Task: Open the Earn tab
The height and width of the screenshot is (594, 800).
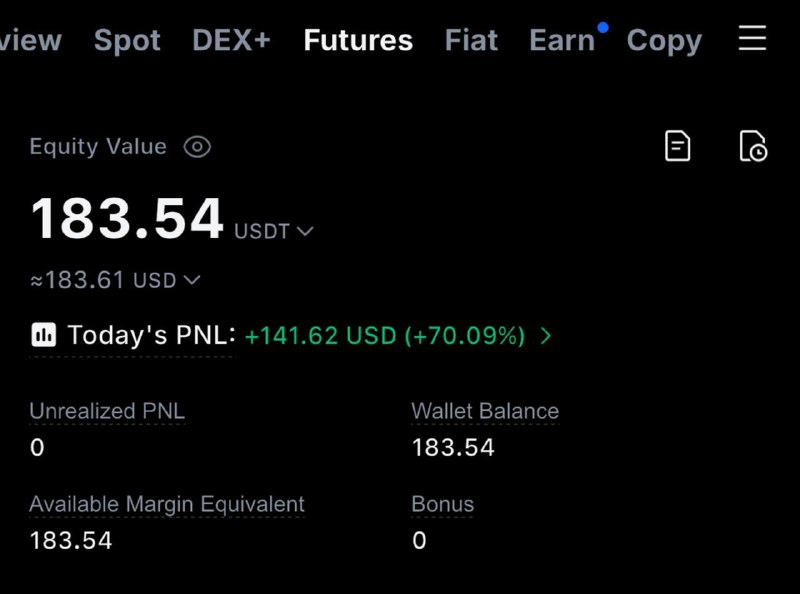Action: (562, 40)
